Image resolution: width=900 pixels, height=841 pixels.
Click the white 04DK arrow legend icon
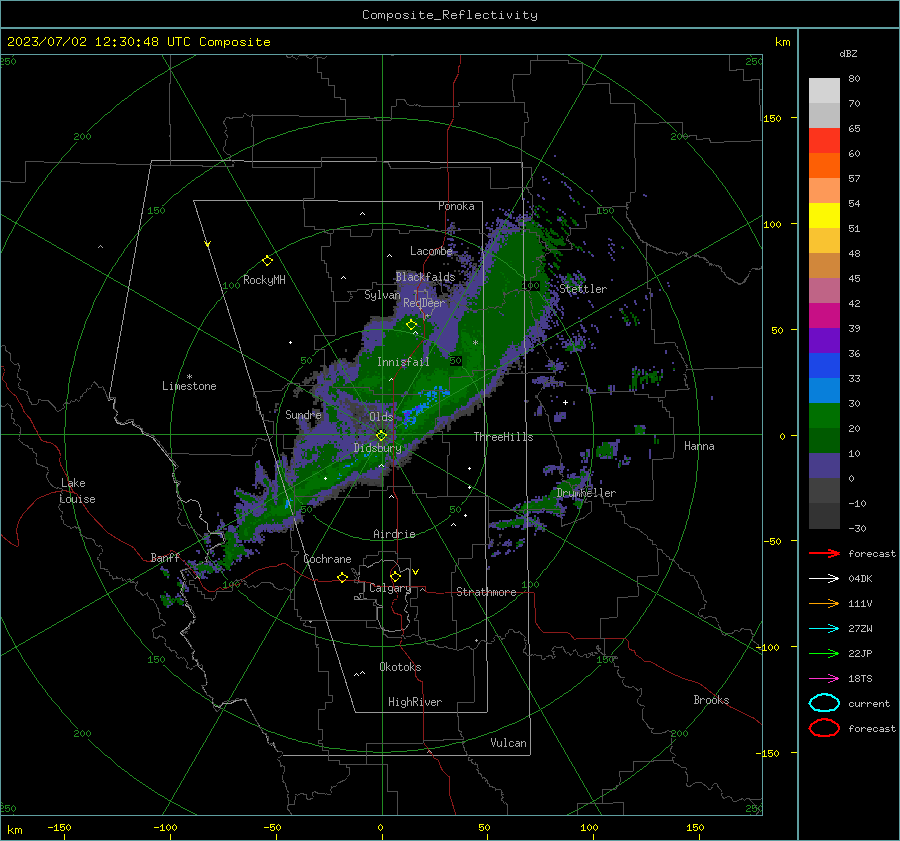(824, 578)
